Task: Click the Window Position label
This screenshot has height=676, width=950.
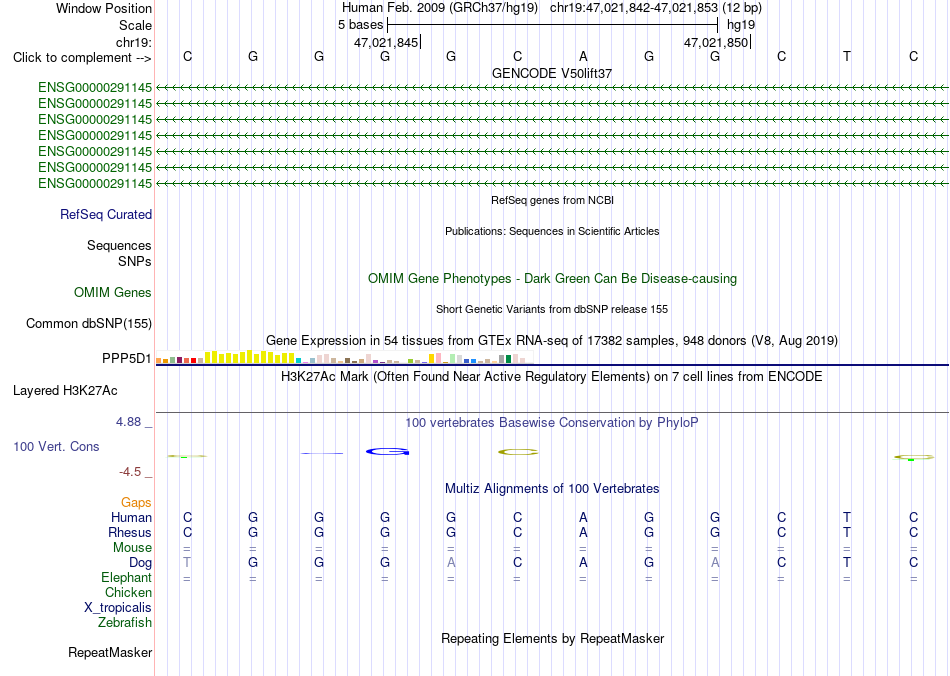Action: (104, 8)
